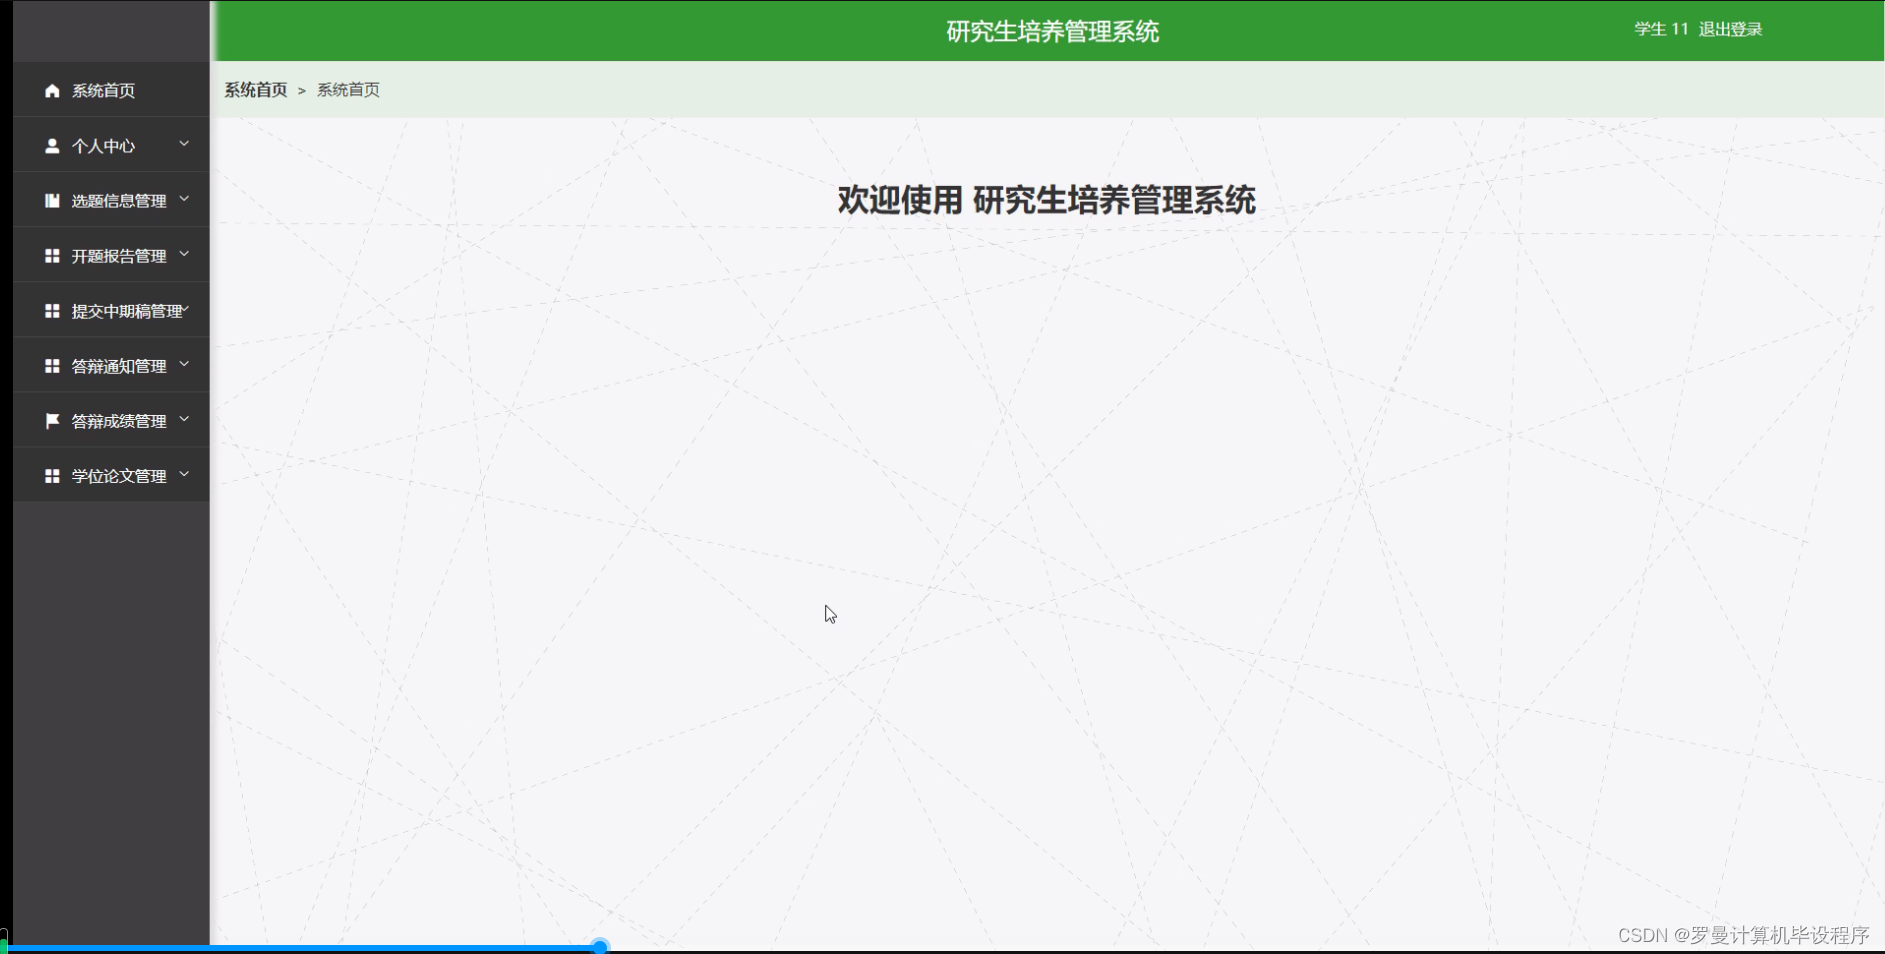Screen dimensions: 1885x954
Task: Open the 开题报告管理 submenu chevron
Action: tap(184, 255)
